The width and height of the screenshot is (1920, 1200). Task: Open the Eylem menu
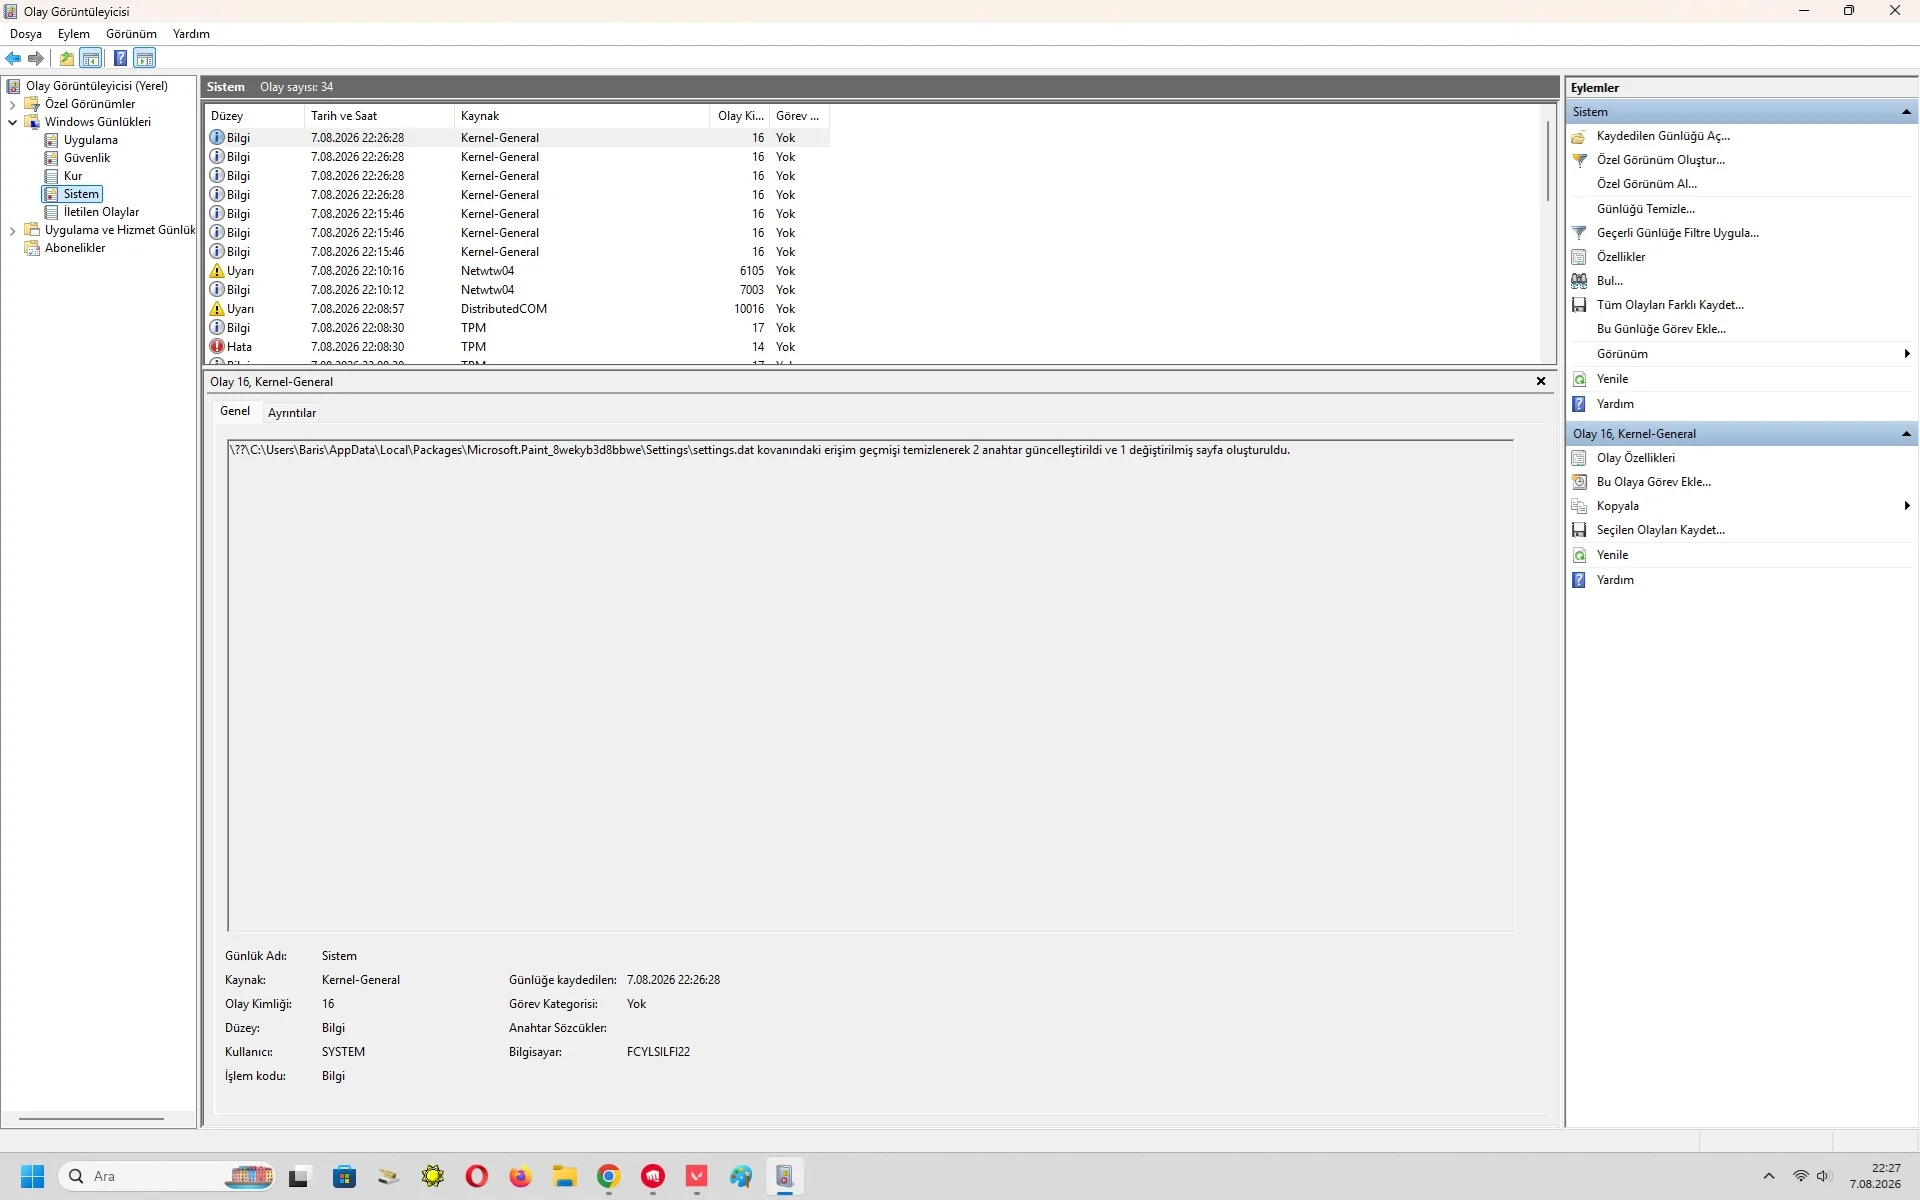pos(73,34)
